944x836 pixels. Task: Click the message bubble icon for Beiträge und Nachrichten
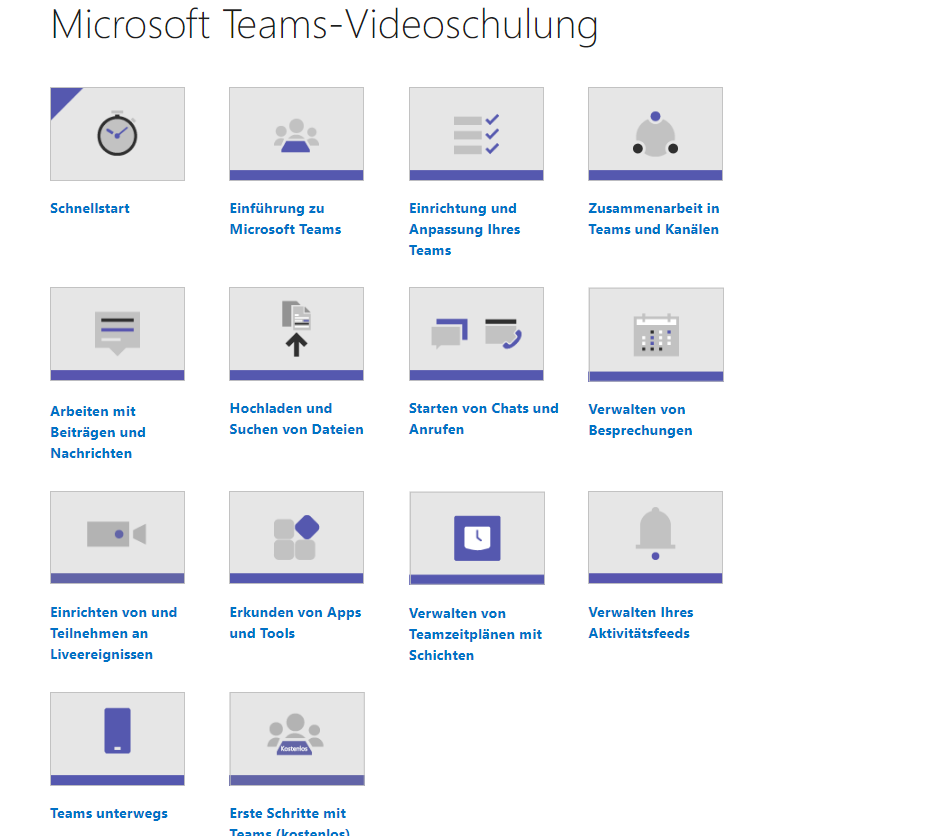[117, 334]
